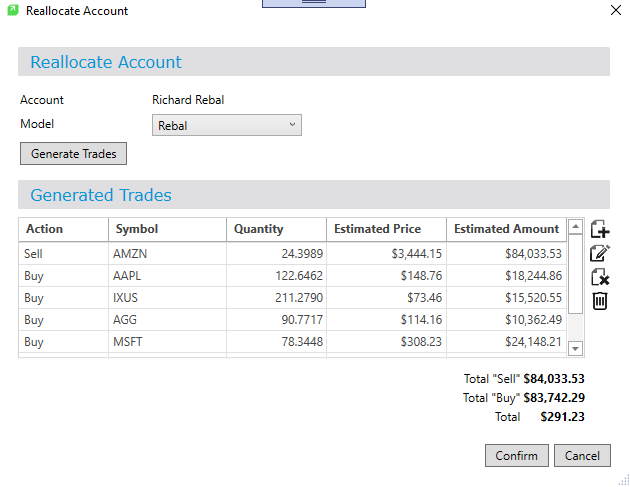
Task: Click estimated price $73.46 cell
Action: [387, 298]
